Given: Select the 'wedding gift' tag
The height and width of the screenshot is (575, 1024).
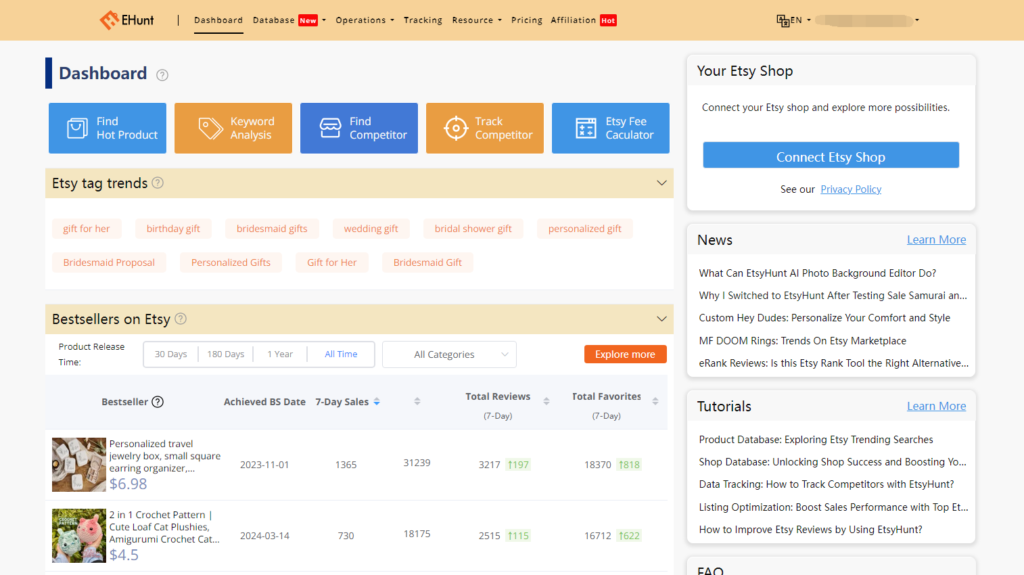Looking at the screenshot, I should click(371, 229).
